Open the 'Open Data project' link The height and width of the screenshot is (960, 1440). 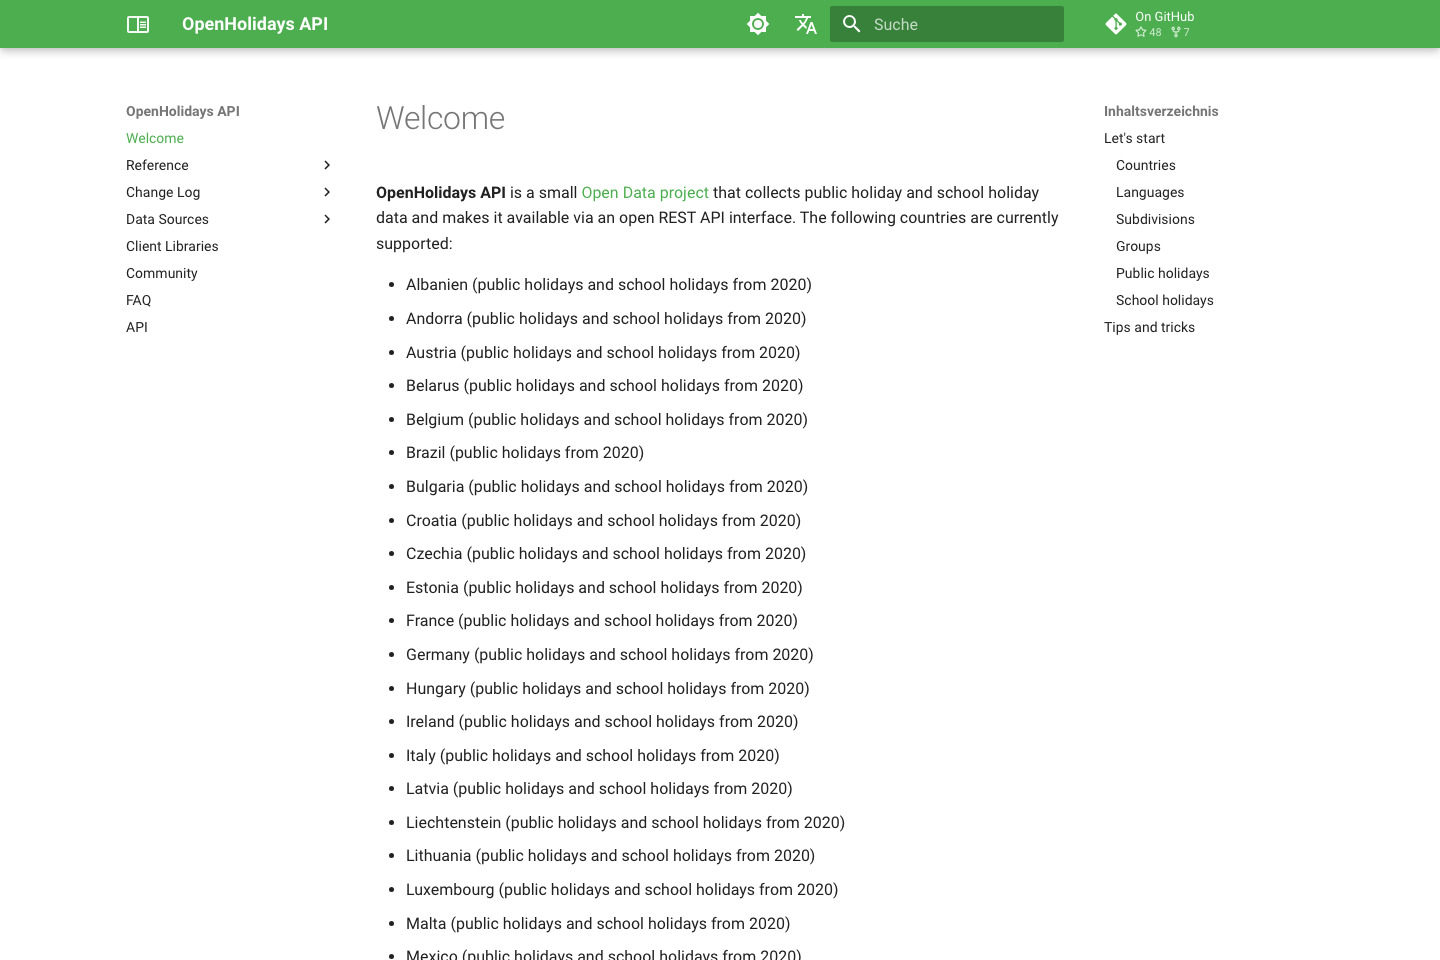pos(645,192)
